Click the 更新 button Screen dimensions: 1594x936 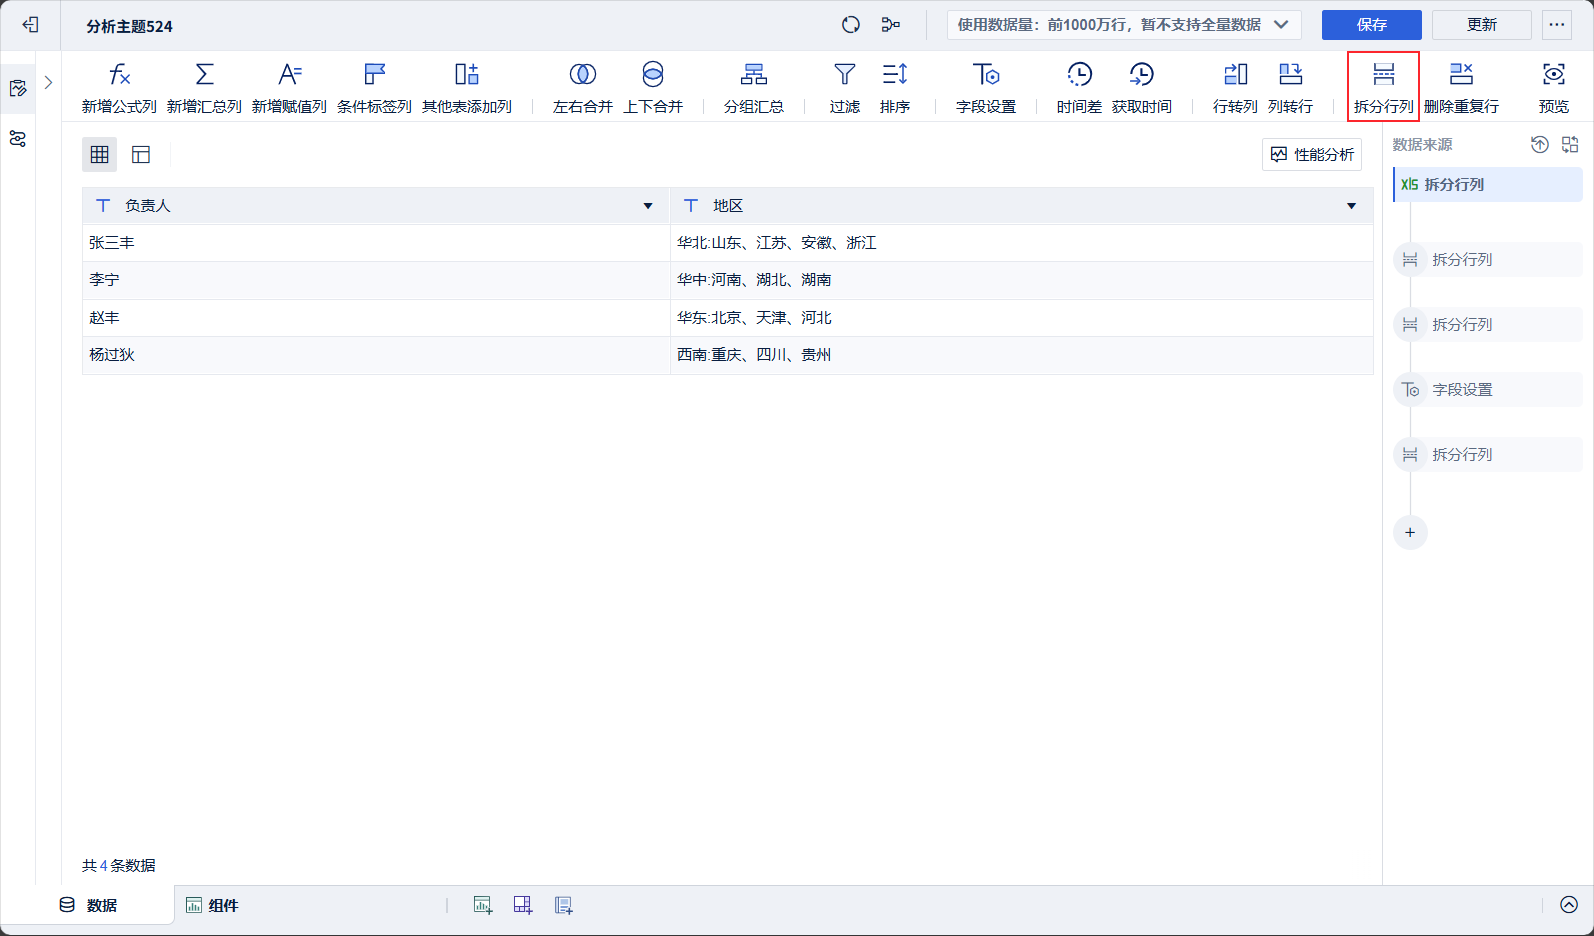point(1482,25)
